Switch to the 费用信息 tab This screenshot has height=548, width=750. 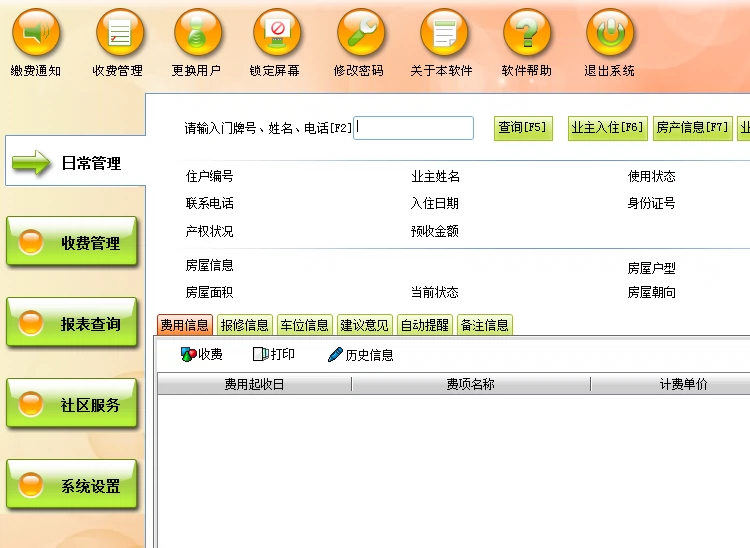[185, 325]
